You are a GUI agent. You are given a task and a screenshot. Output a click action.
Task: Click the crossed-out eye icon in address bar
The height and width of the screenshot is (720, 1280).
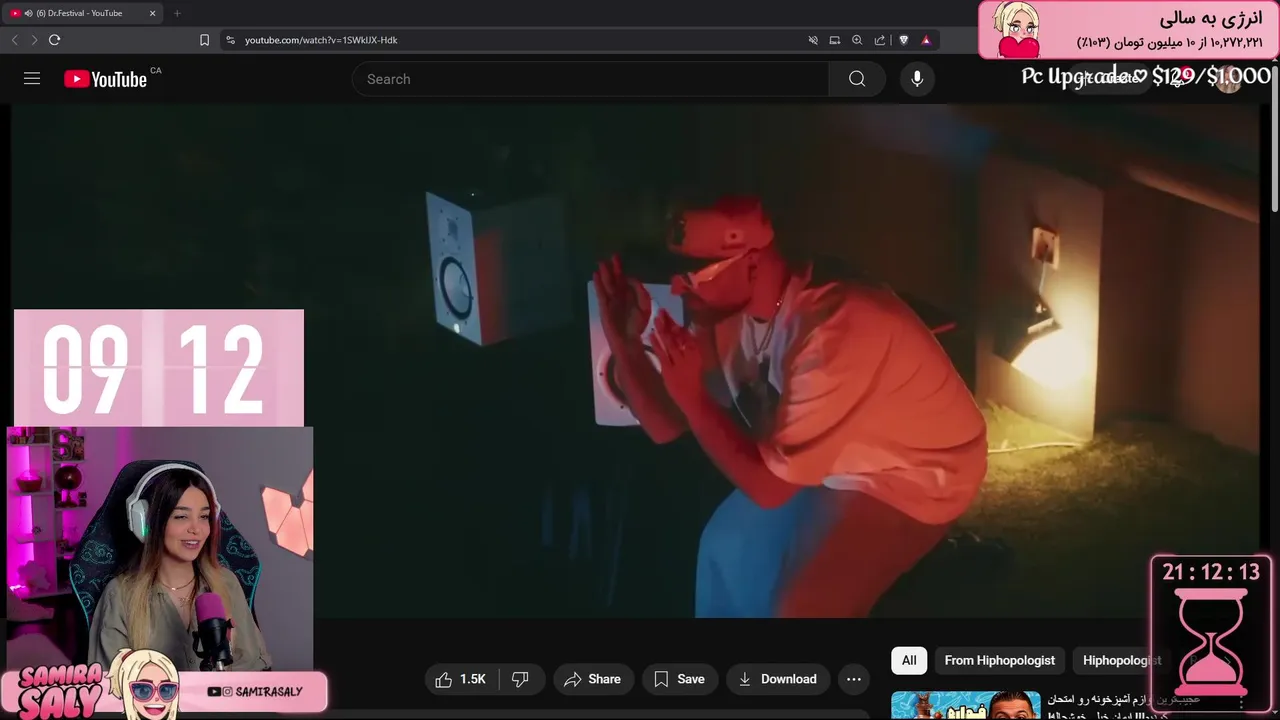click(813, 40)
